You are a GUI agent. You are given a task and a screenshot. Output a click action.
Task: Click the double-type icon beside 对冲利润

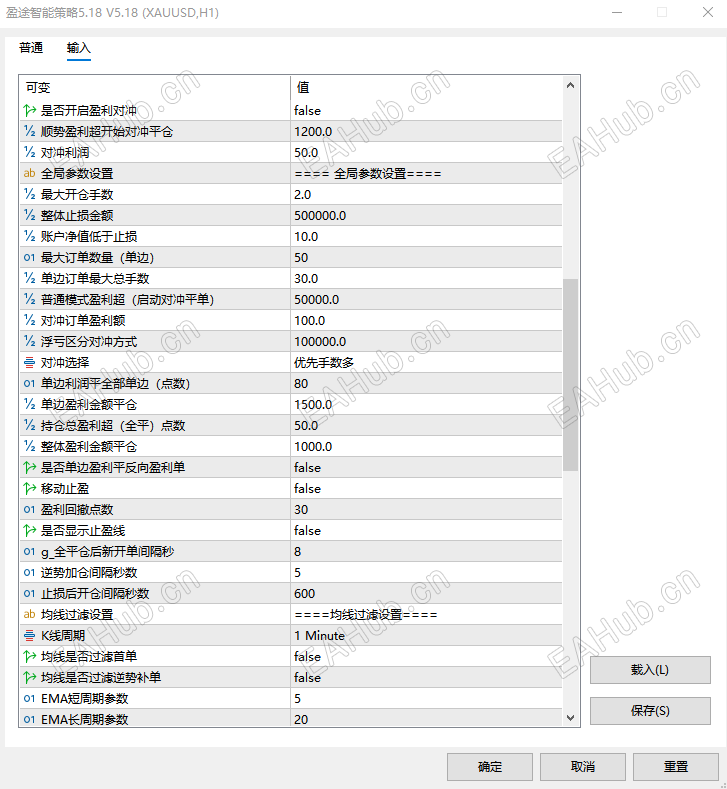[30, 152]
